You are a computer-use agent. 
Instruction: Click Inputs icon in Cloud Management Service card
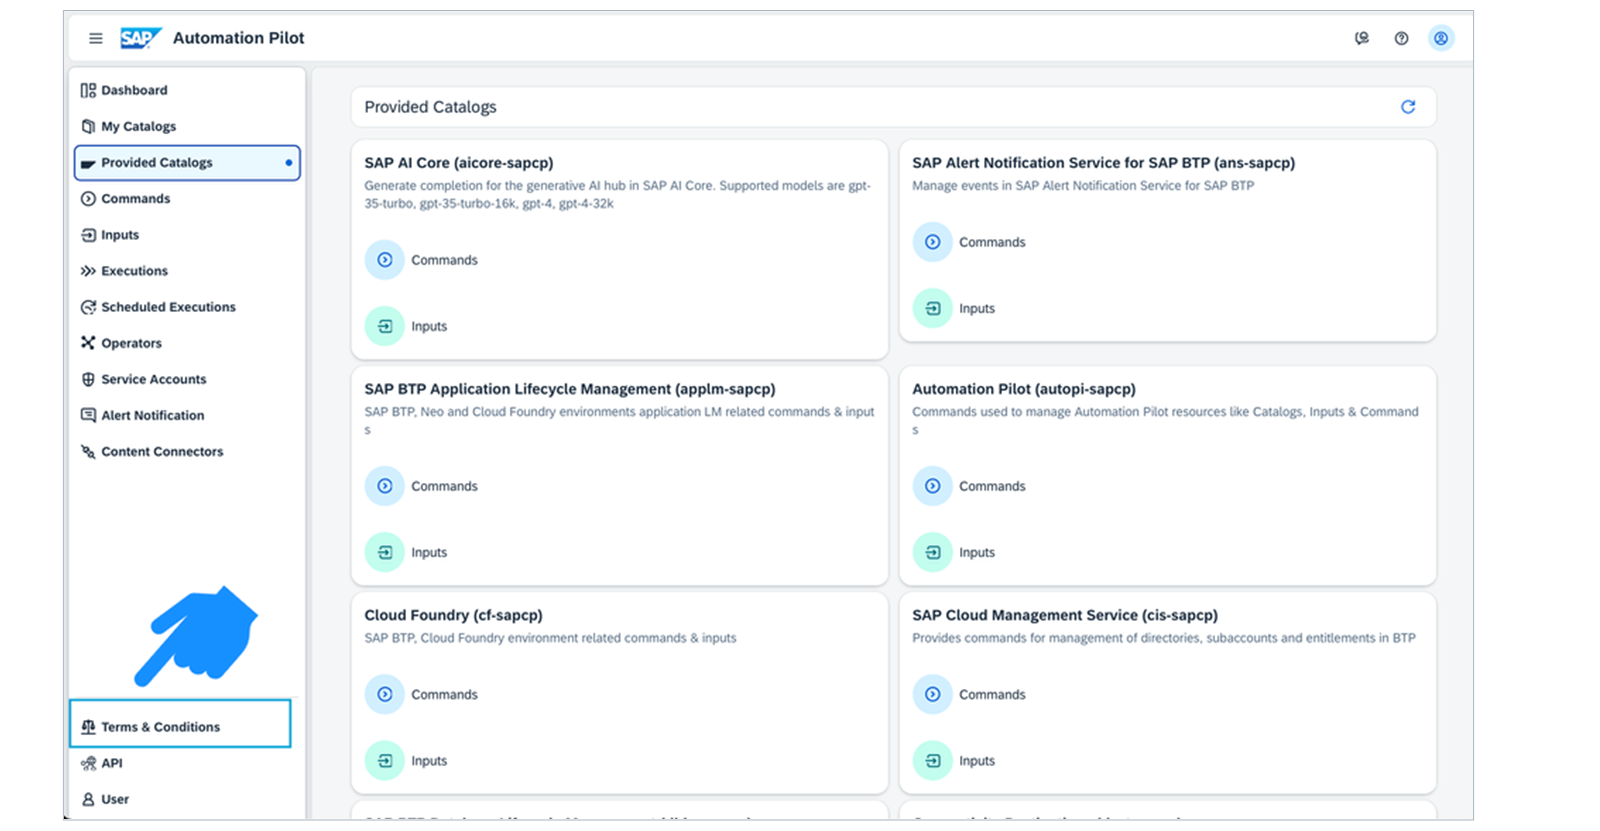(933, 760)
